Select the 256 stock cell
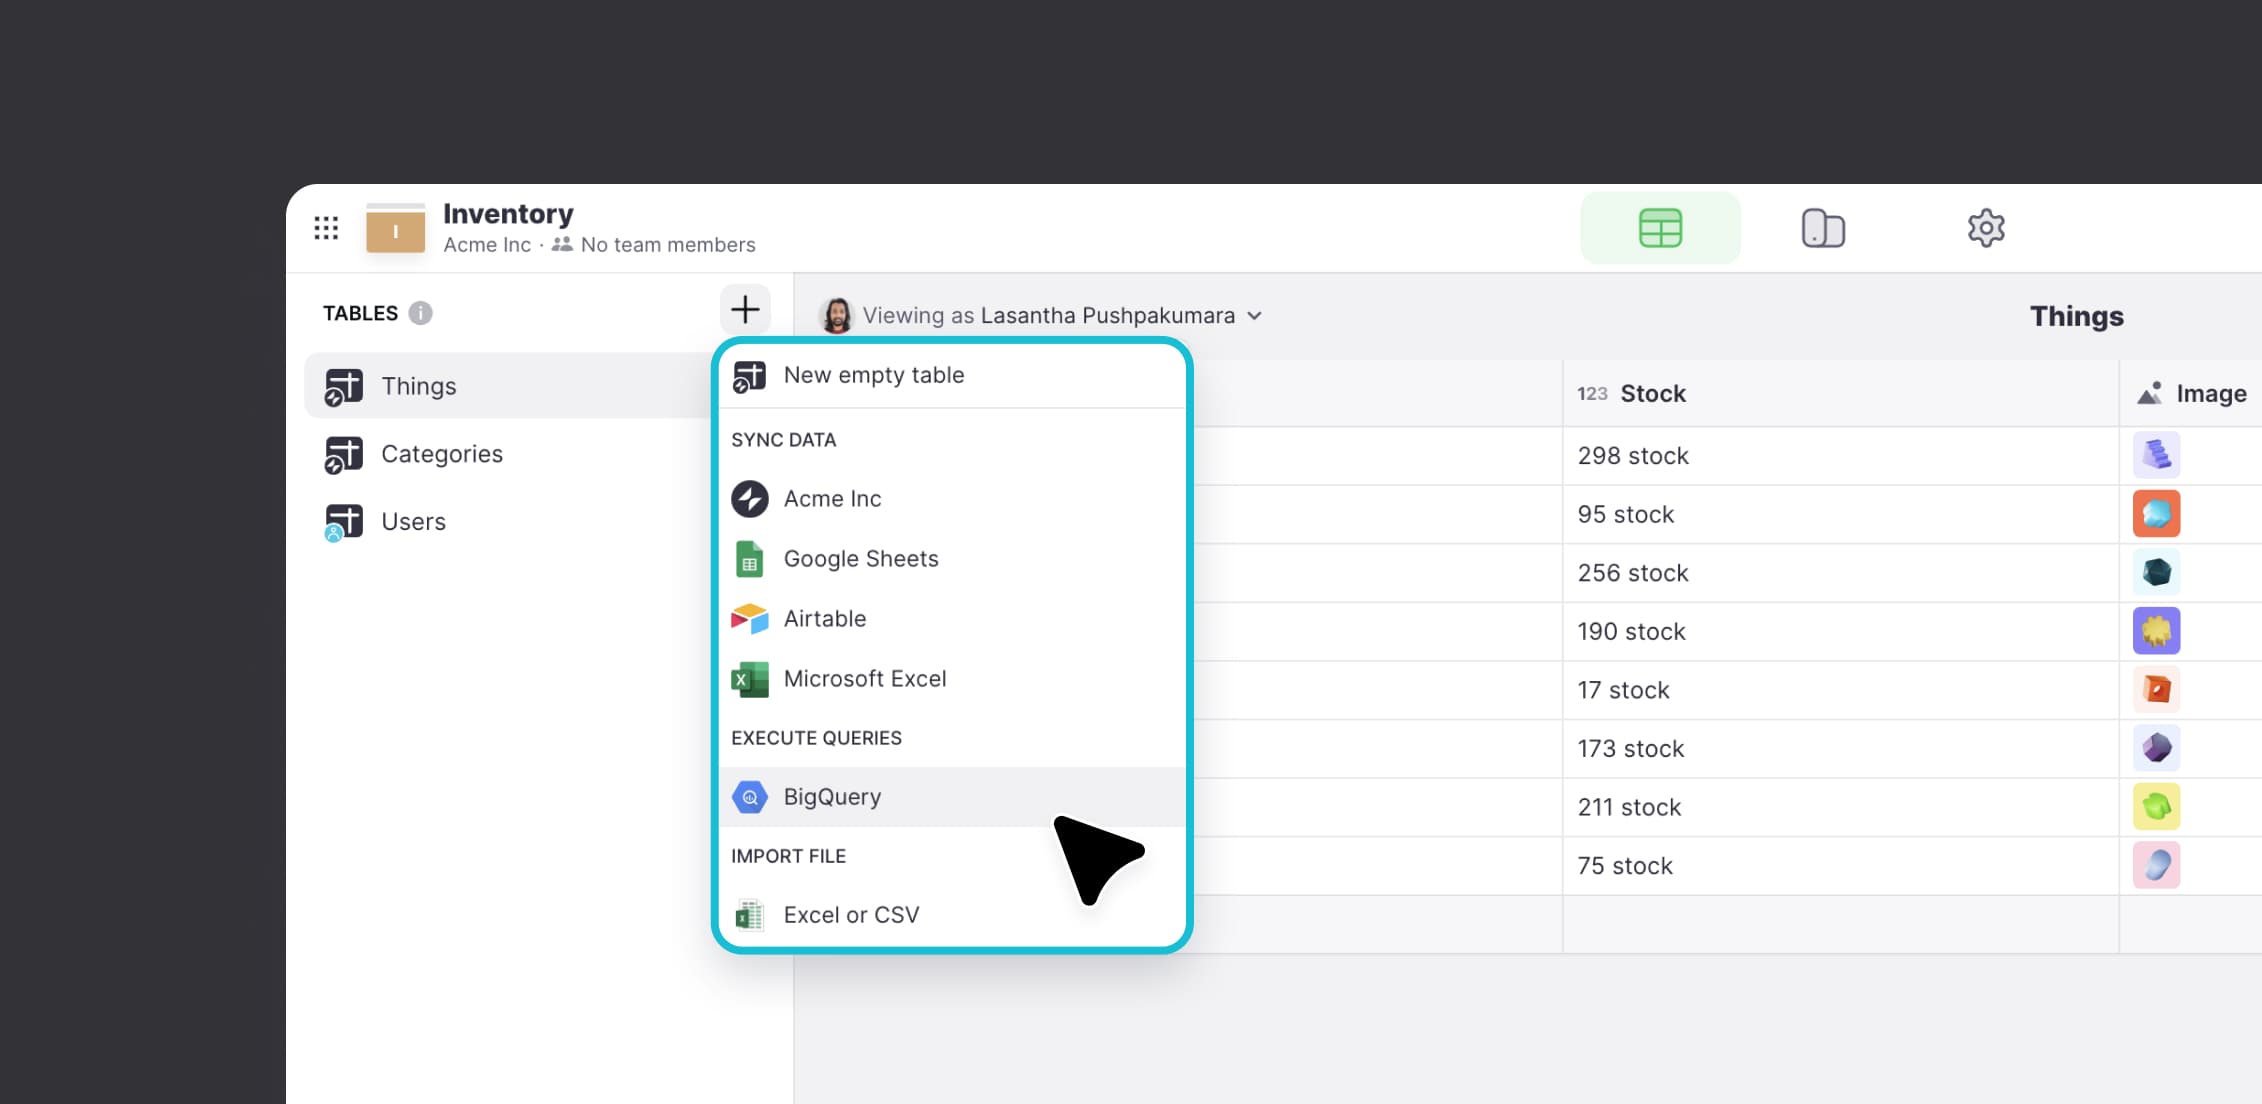This screenshot has width=2262, height=1104. click(1840, 573)
